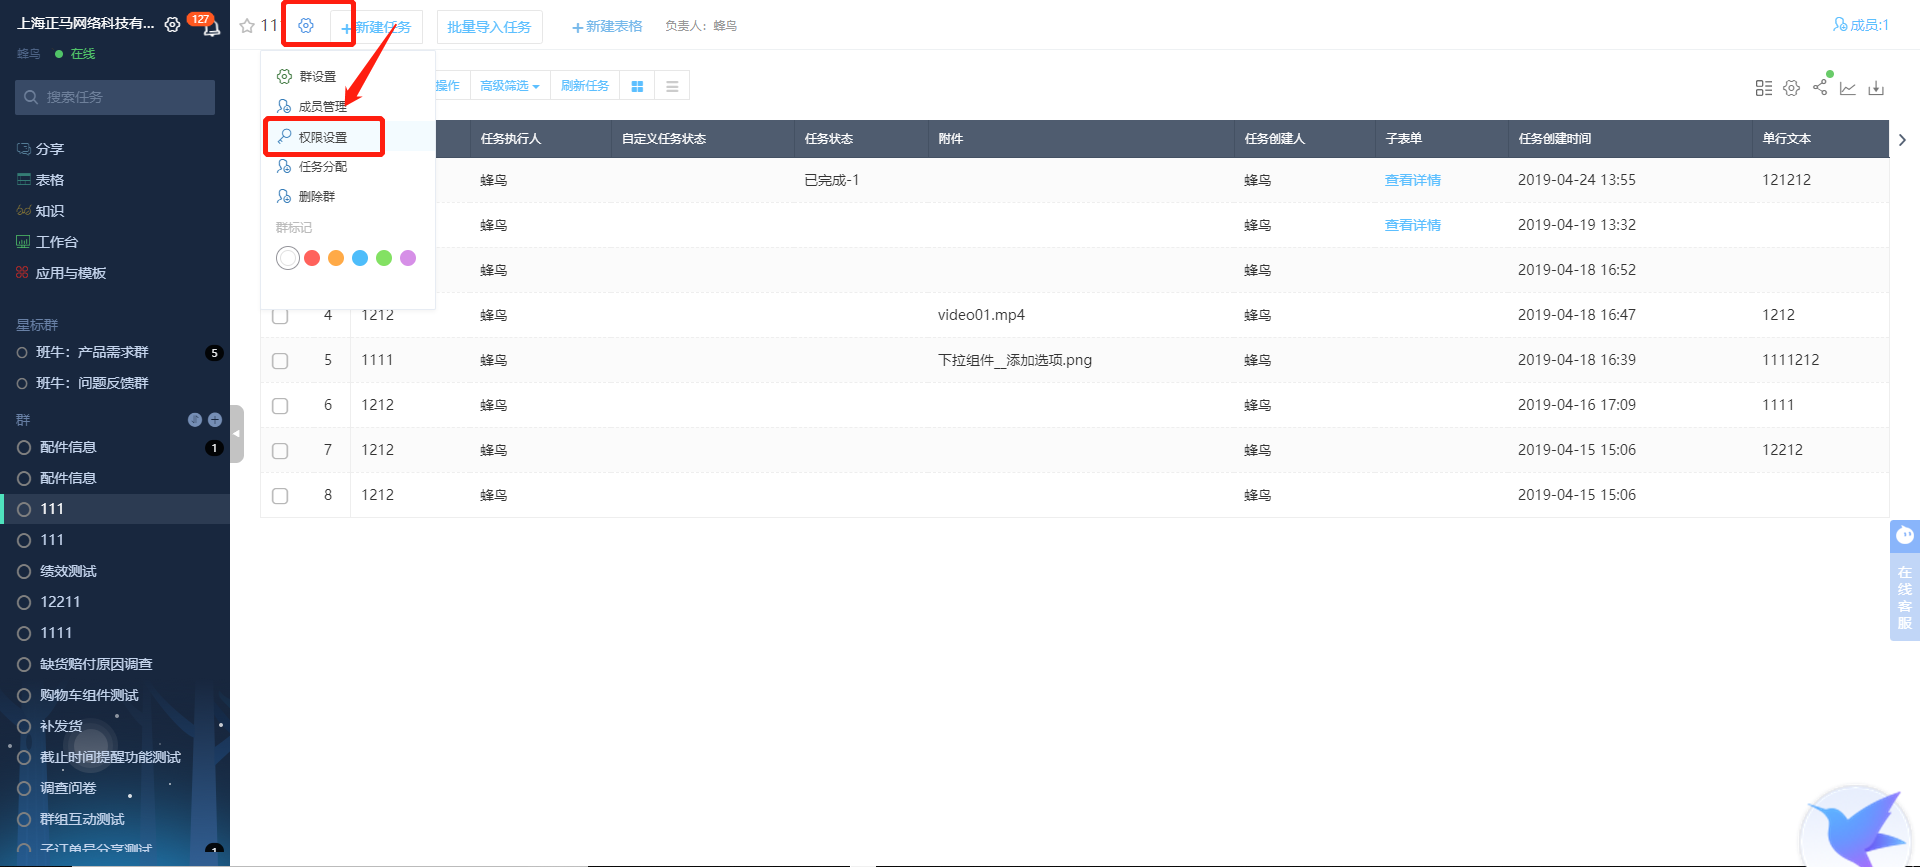The image size is (1920, 867).
Task: Open the share icon in table toolbar
Action: pyautogui.click(x=1820, y=88)
